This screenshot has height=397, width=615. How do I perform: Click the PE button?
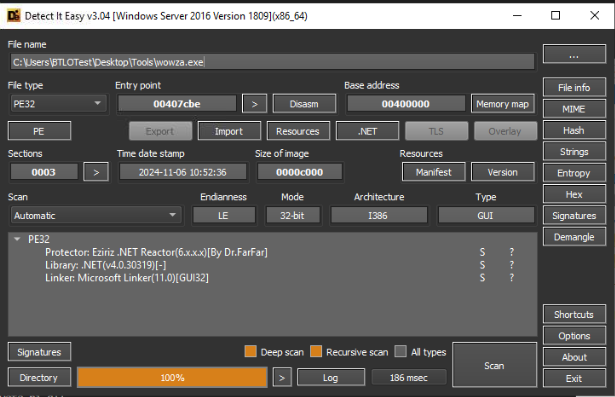(39, 131)
